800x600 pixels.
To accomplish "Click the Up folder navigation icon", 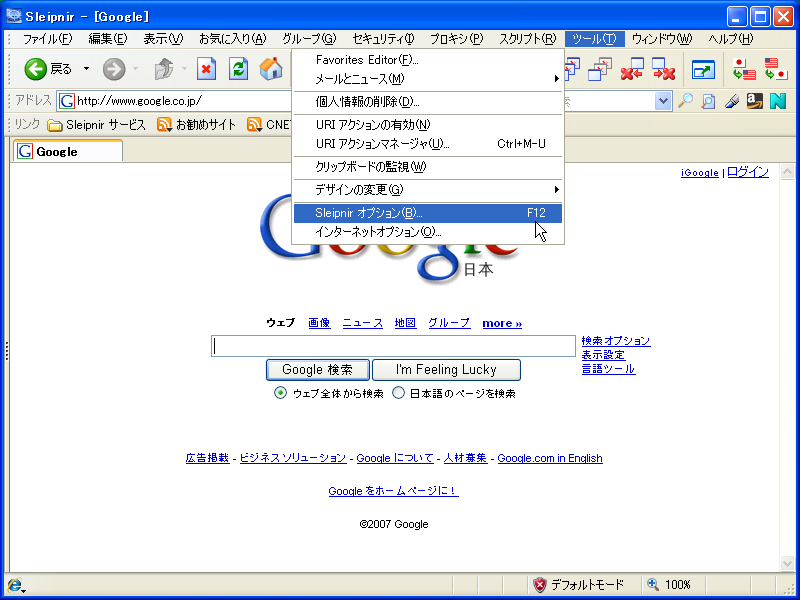I will point(164,69).
